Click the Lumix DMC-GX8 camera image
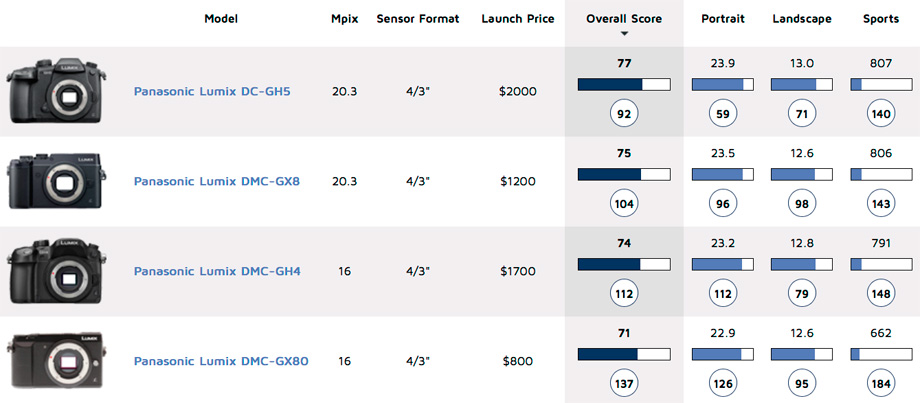 57,181
